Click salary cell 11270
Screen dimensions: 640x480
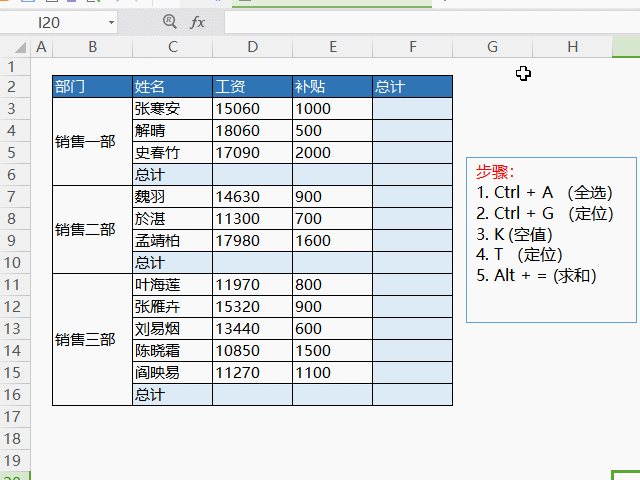coord(253,373)
